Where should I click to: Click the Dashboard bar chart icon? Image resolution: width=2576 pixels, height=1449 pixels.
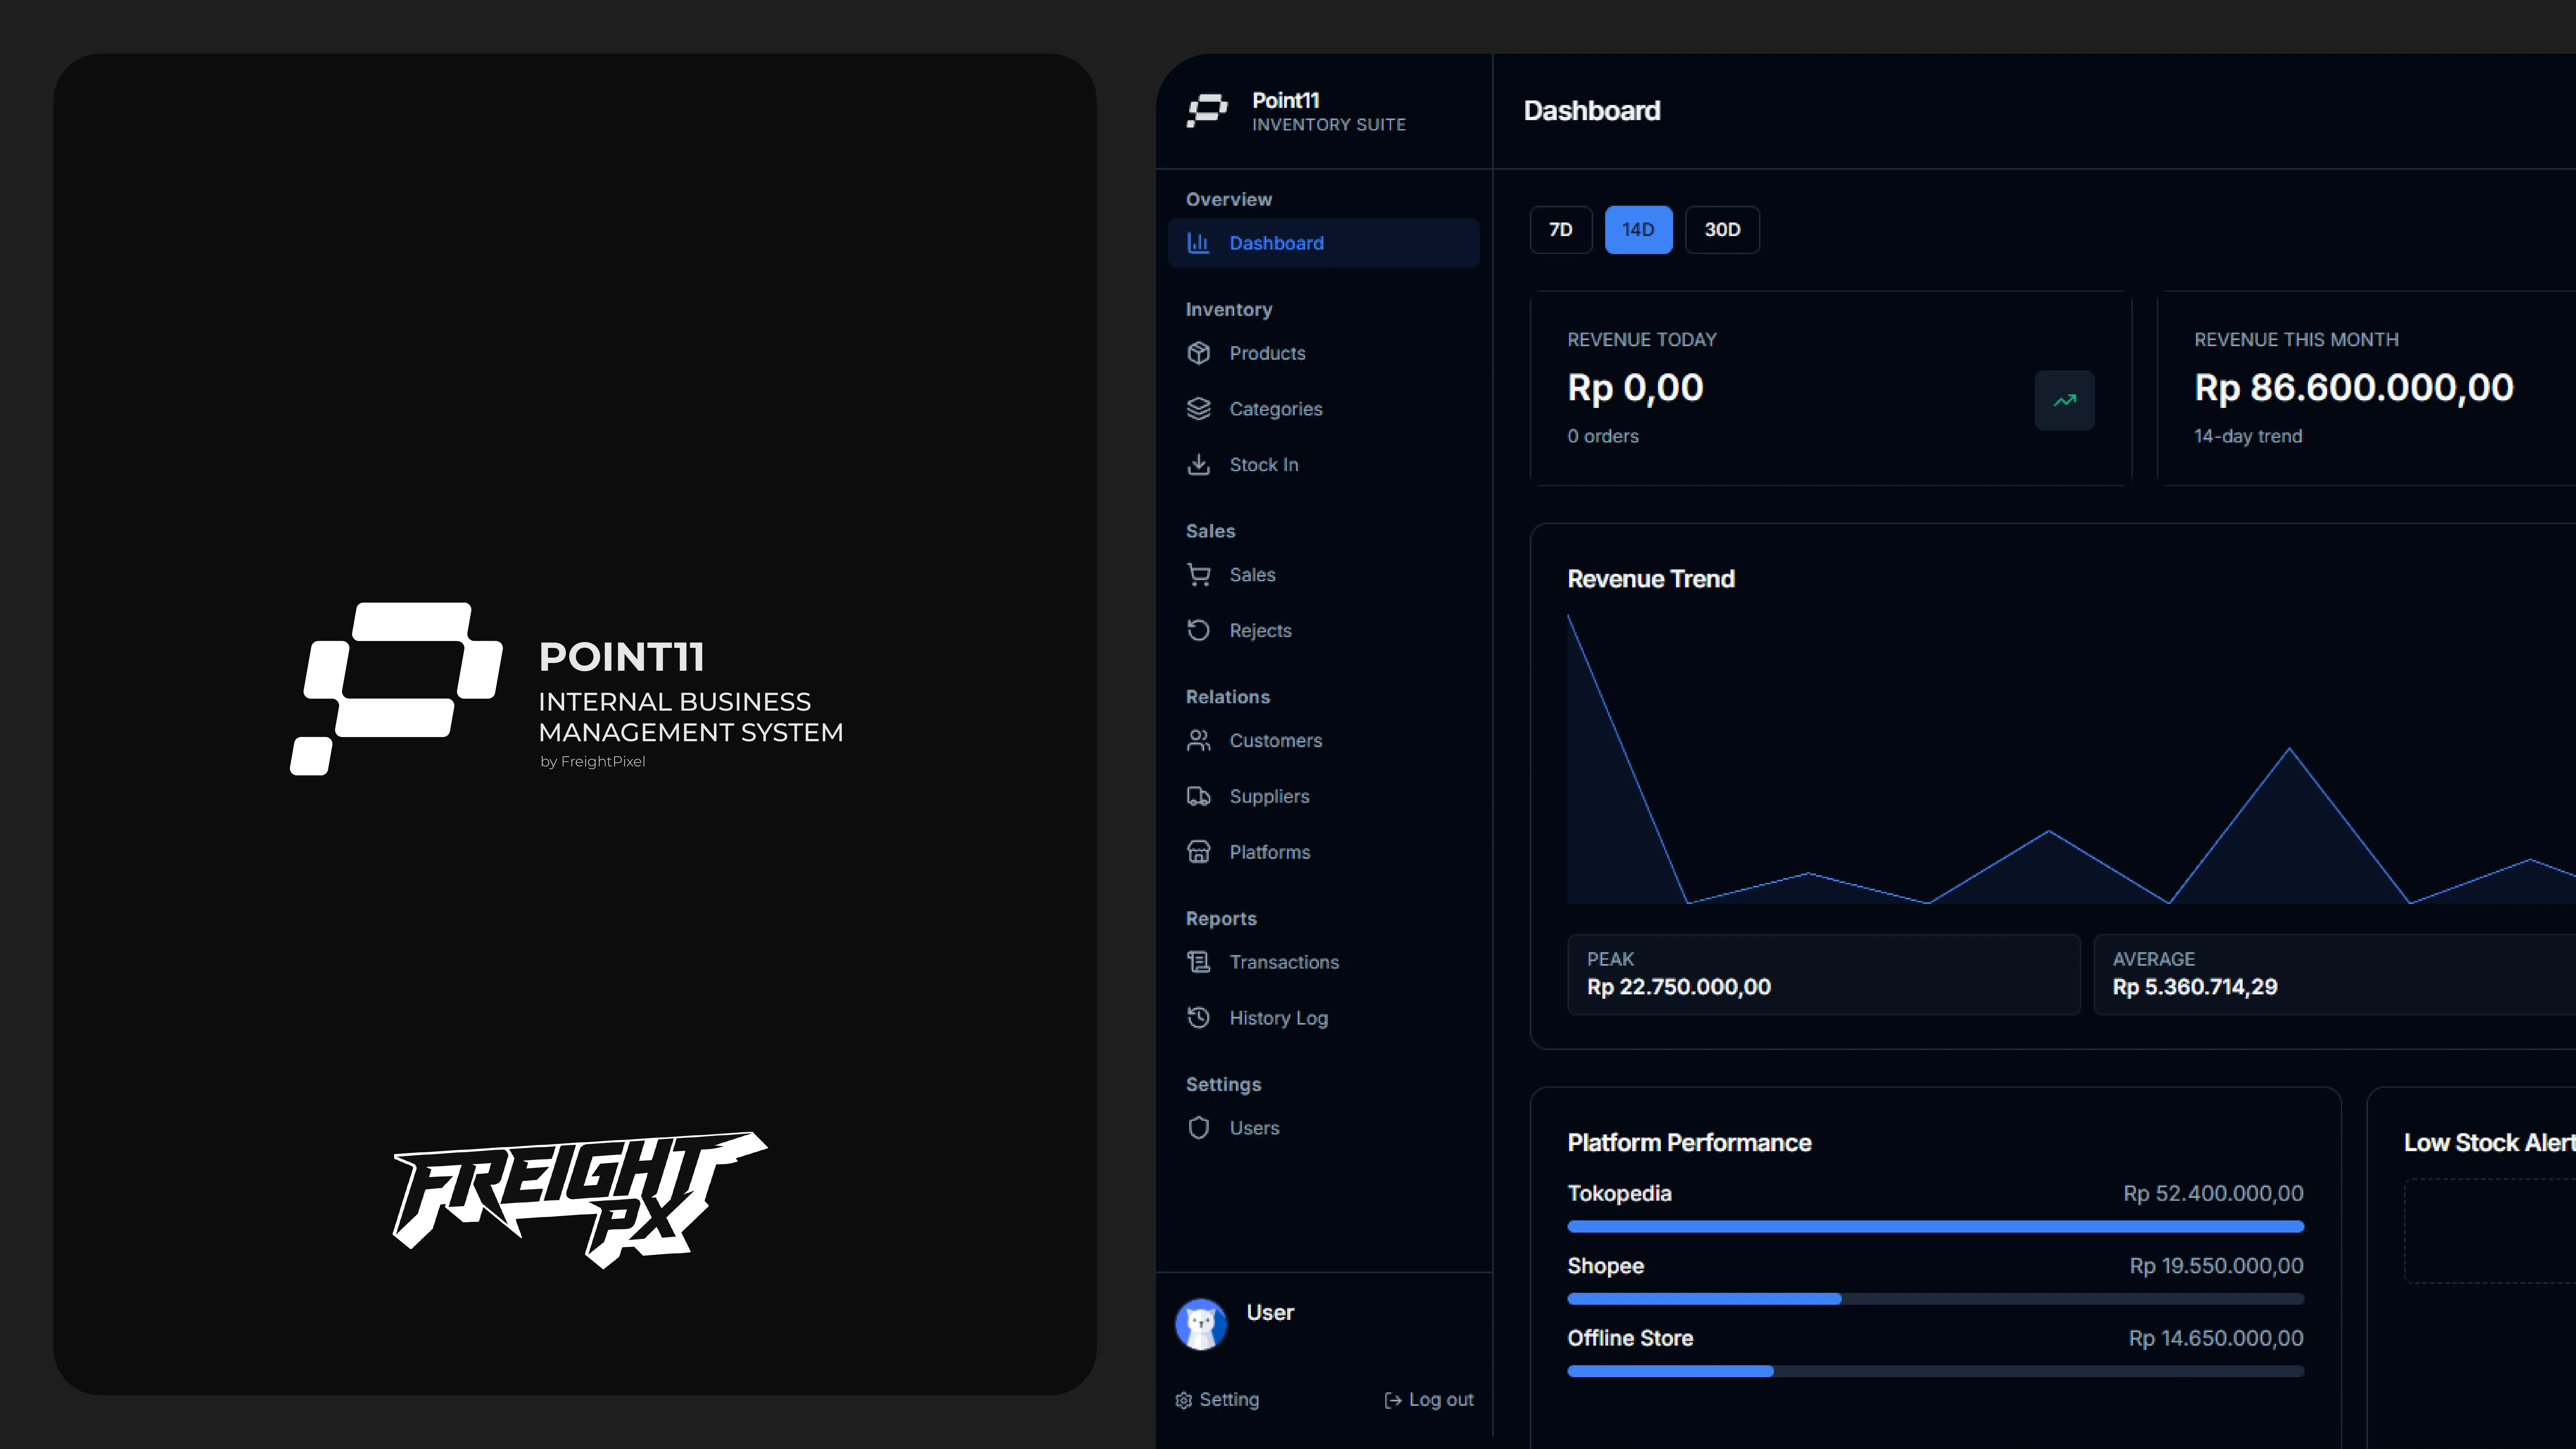pyautogui.click(x=1198, y=243)
